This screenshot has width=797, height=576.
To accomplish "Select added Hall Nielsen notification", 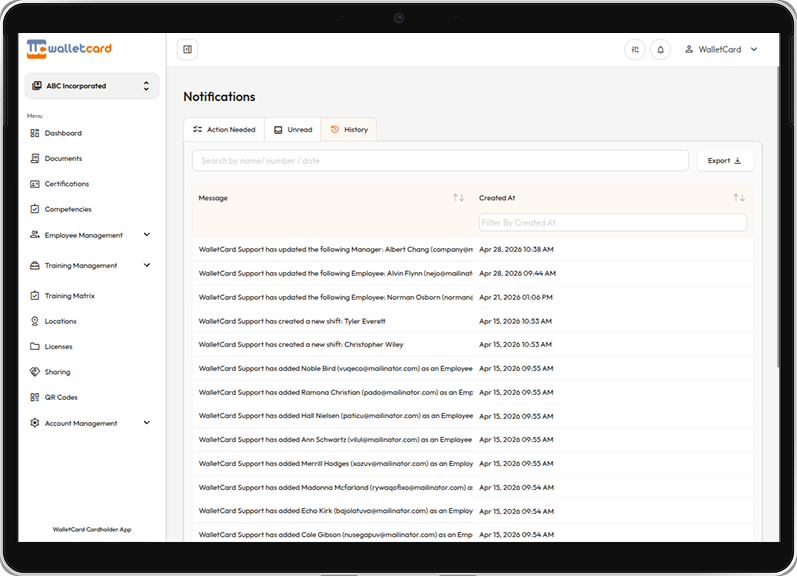I will click(472, 416).
